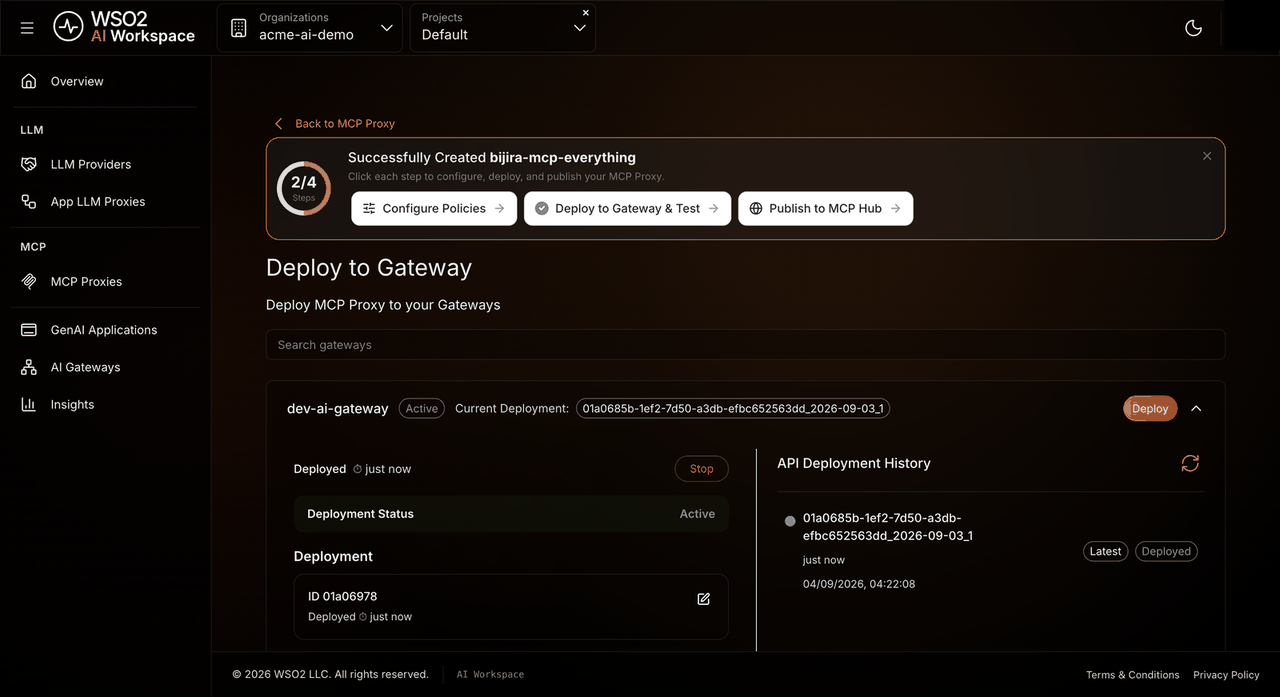This screenshot has width=1280, height=697.
Task: Clear the Projects selection with the x
Action: point(586,13)
